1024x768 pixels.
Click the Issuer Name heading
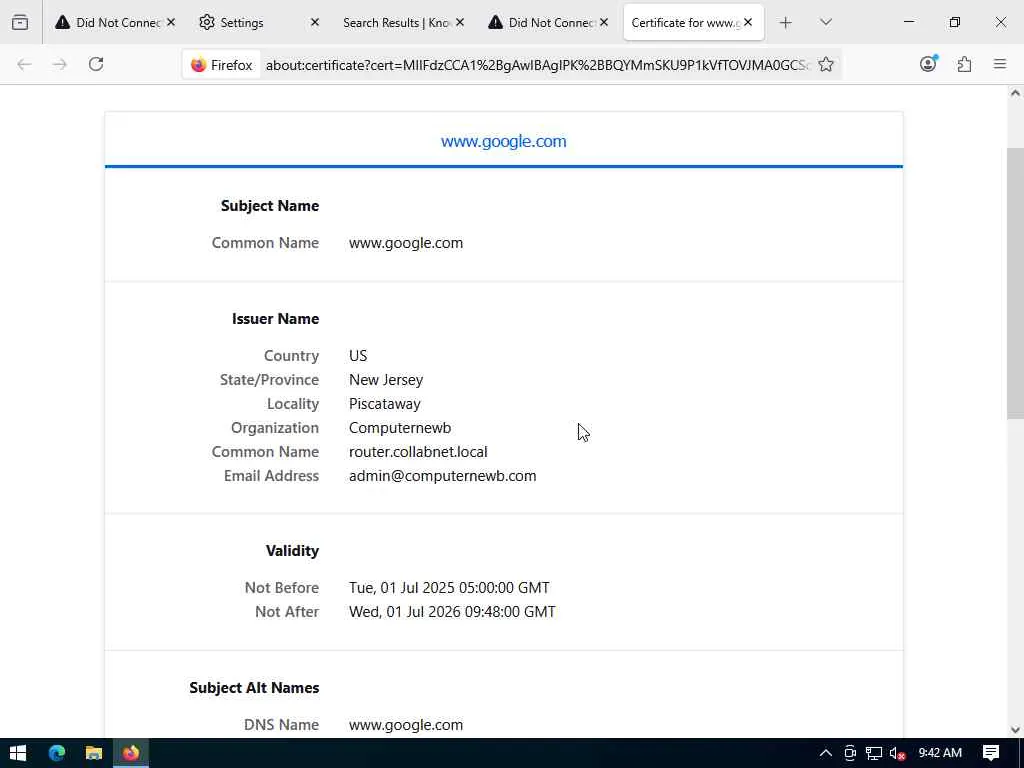(x=275, y=319)
